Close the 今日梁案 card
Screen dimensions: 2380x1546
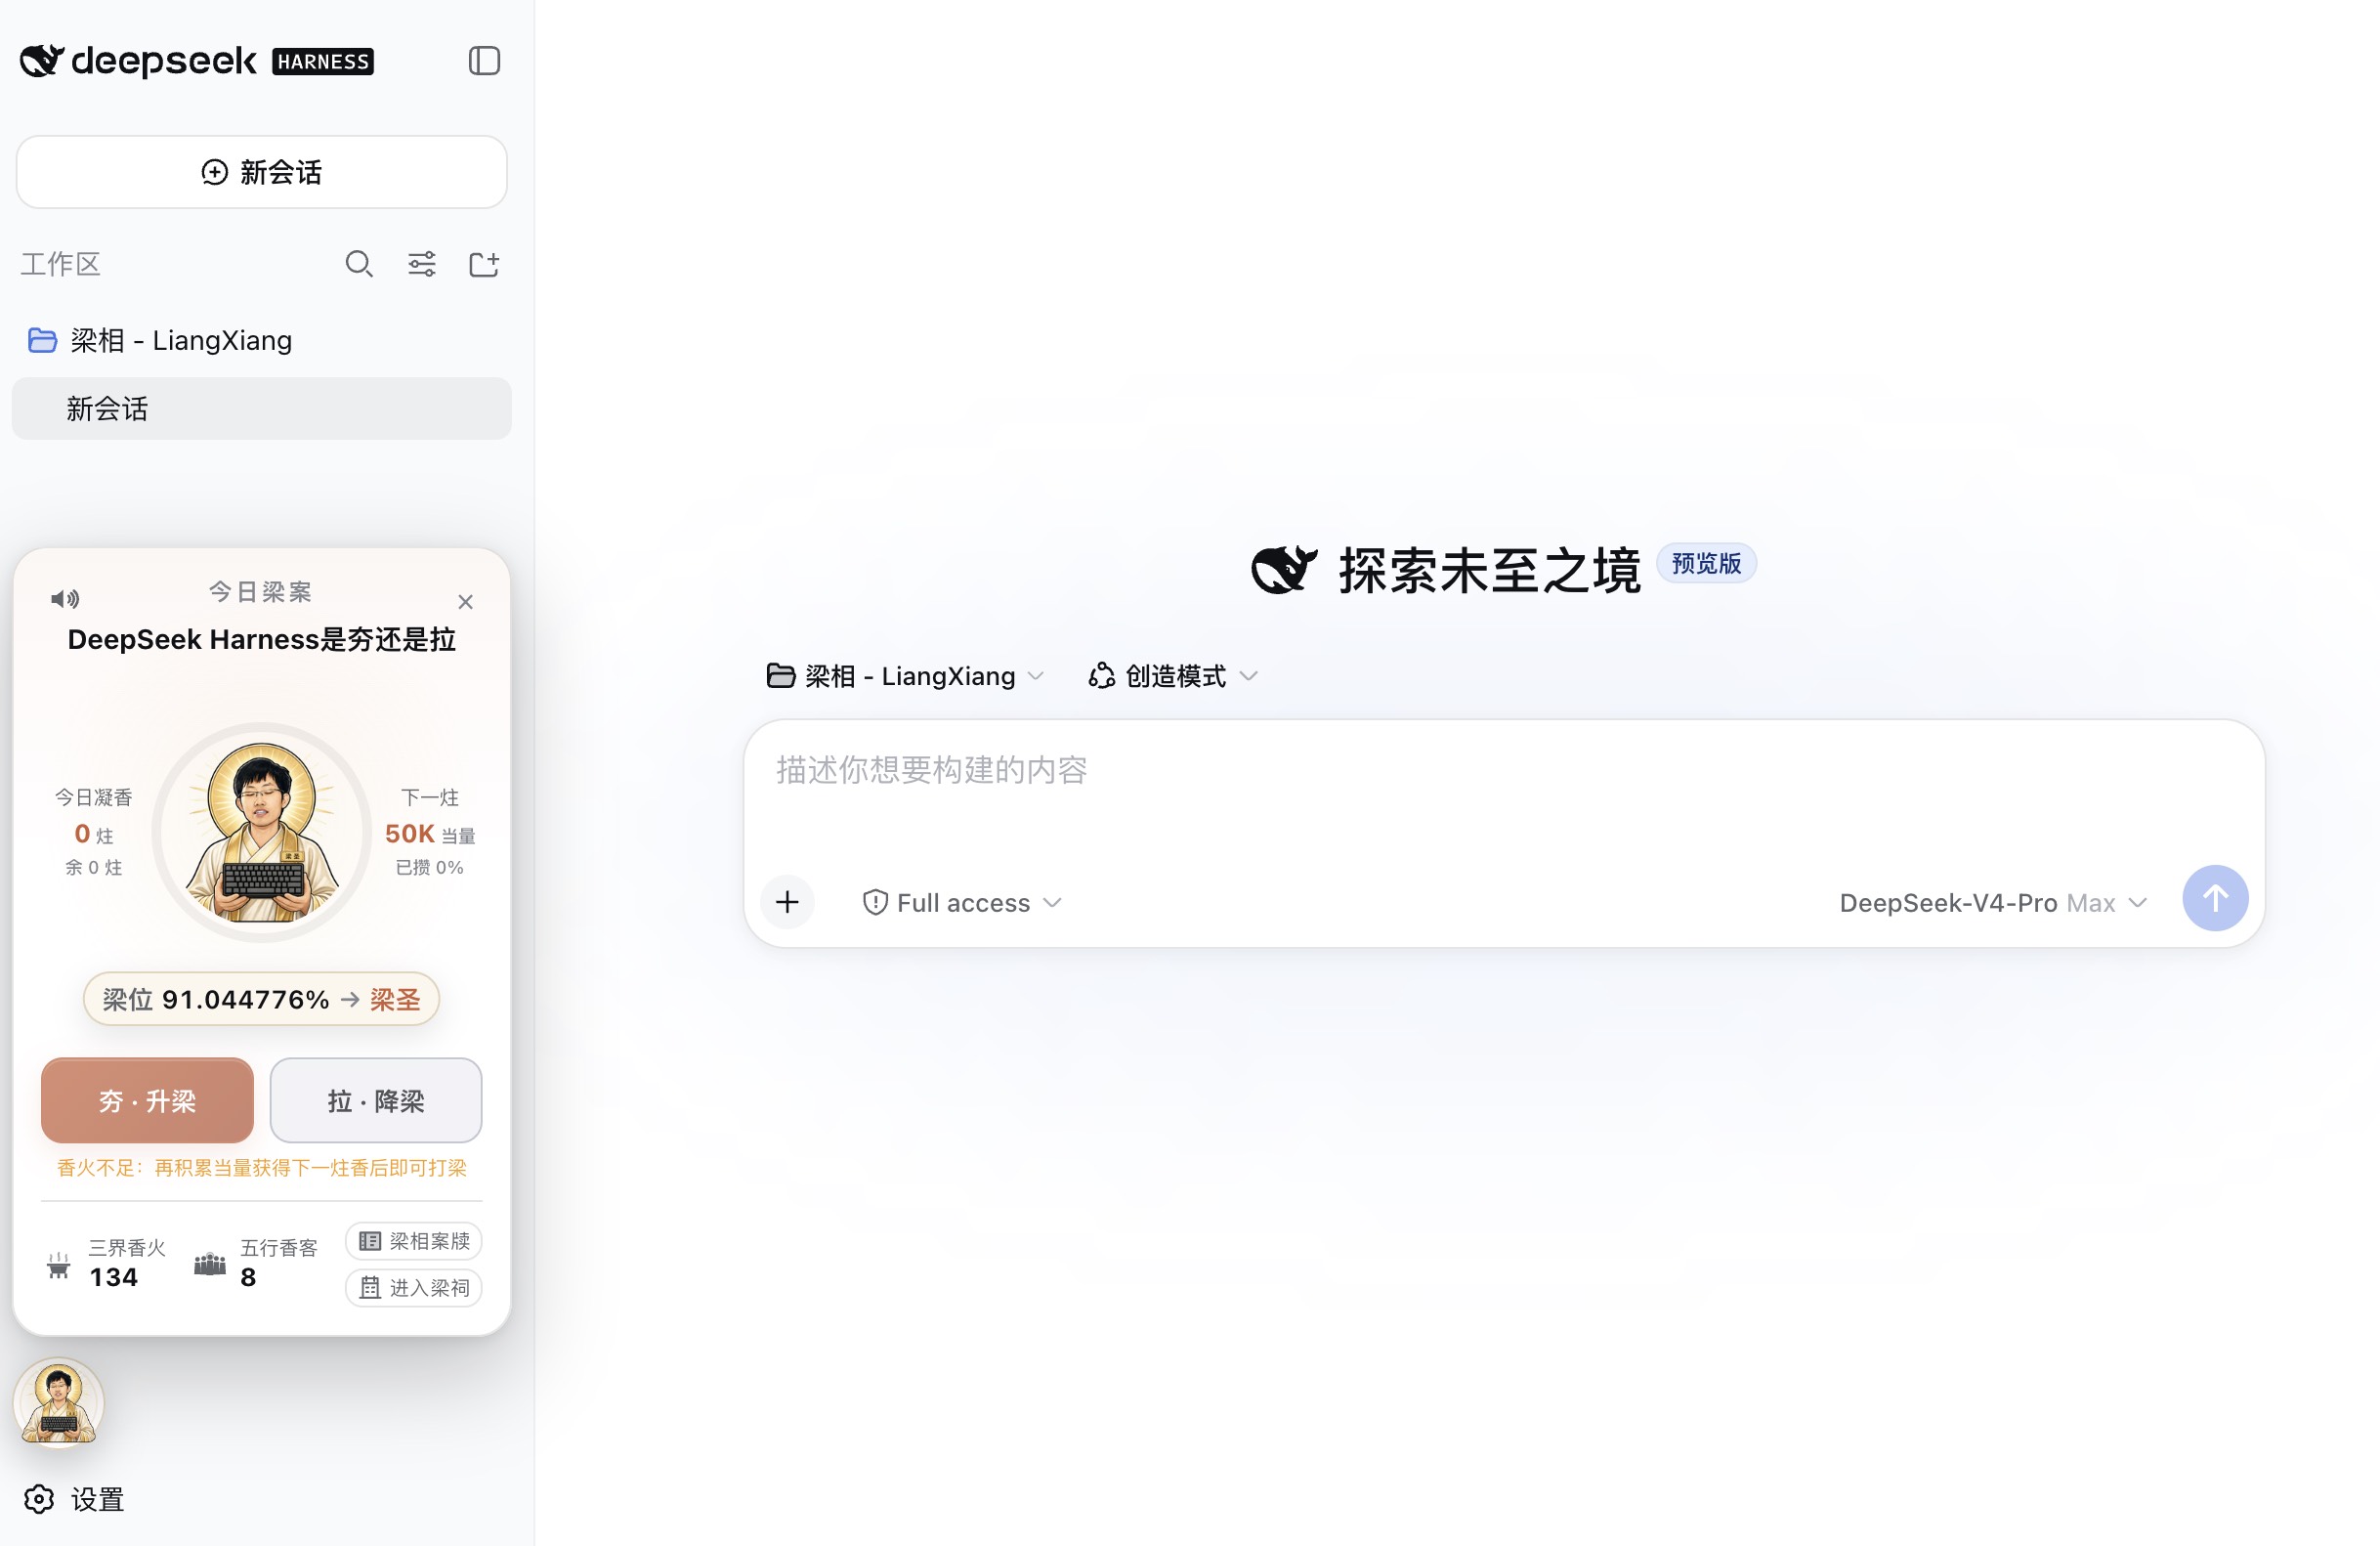pos(465,602)
